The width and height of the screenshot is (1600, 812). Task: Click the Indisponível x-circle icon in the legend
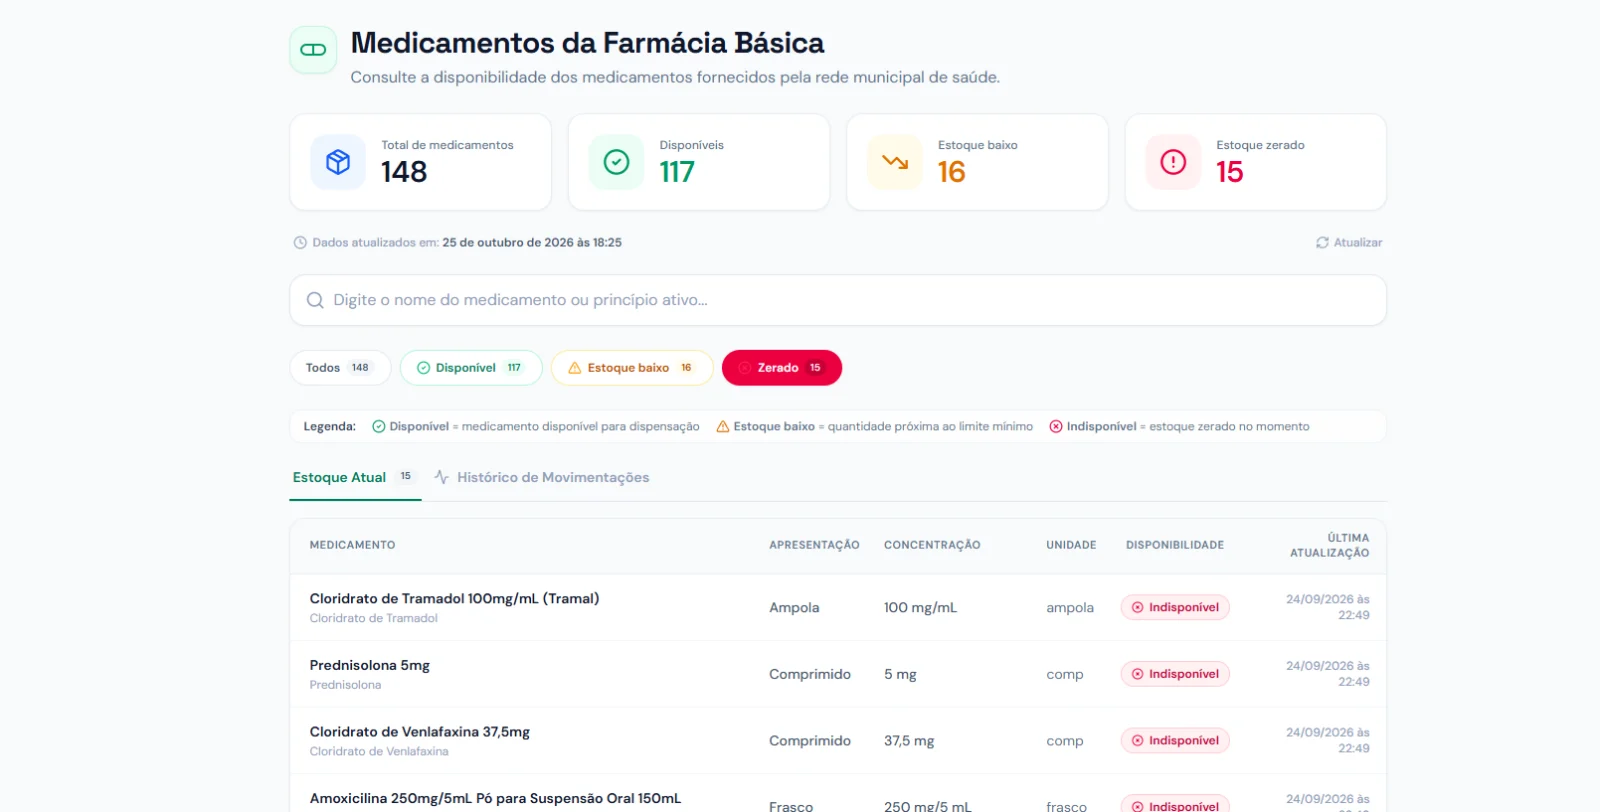pyautogui.click(x=1056, y=427)
